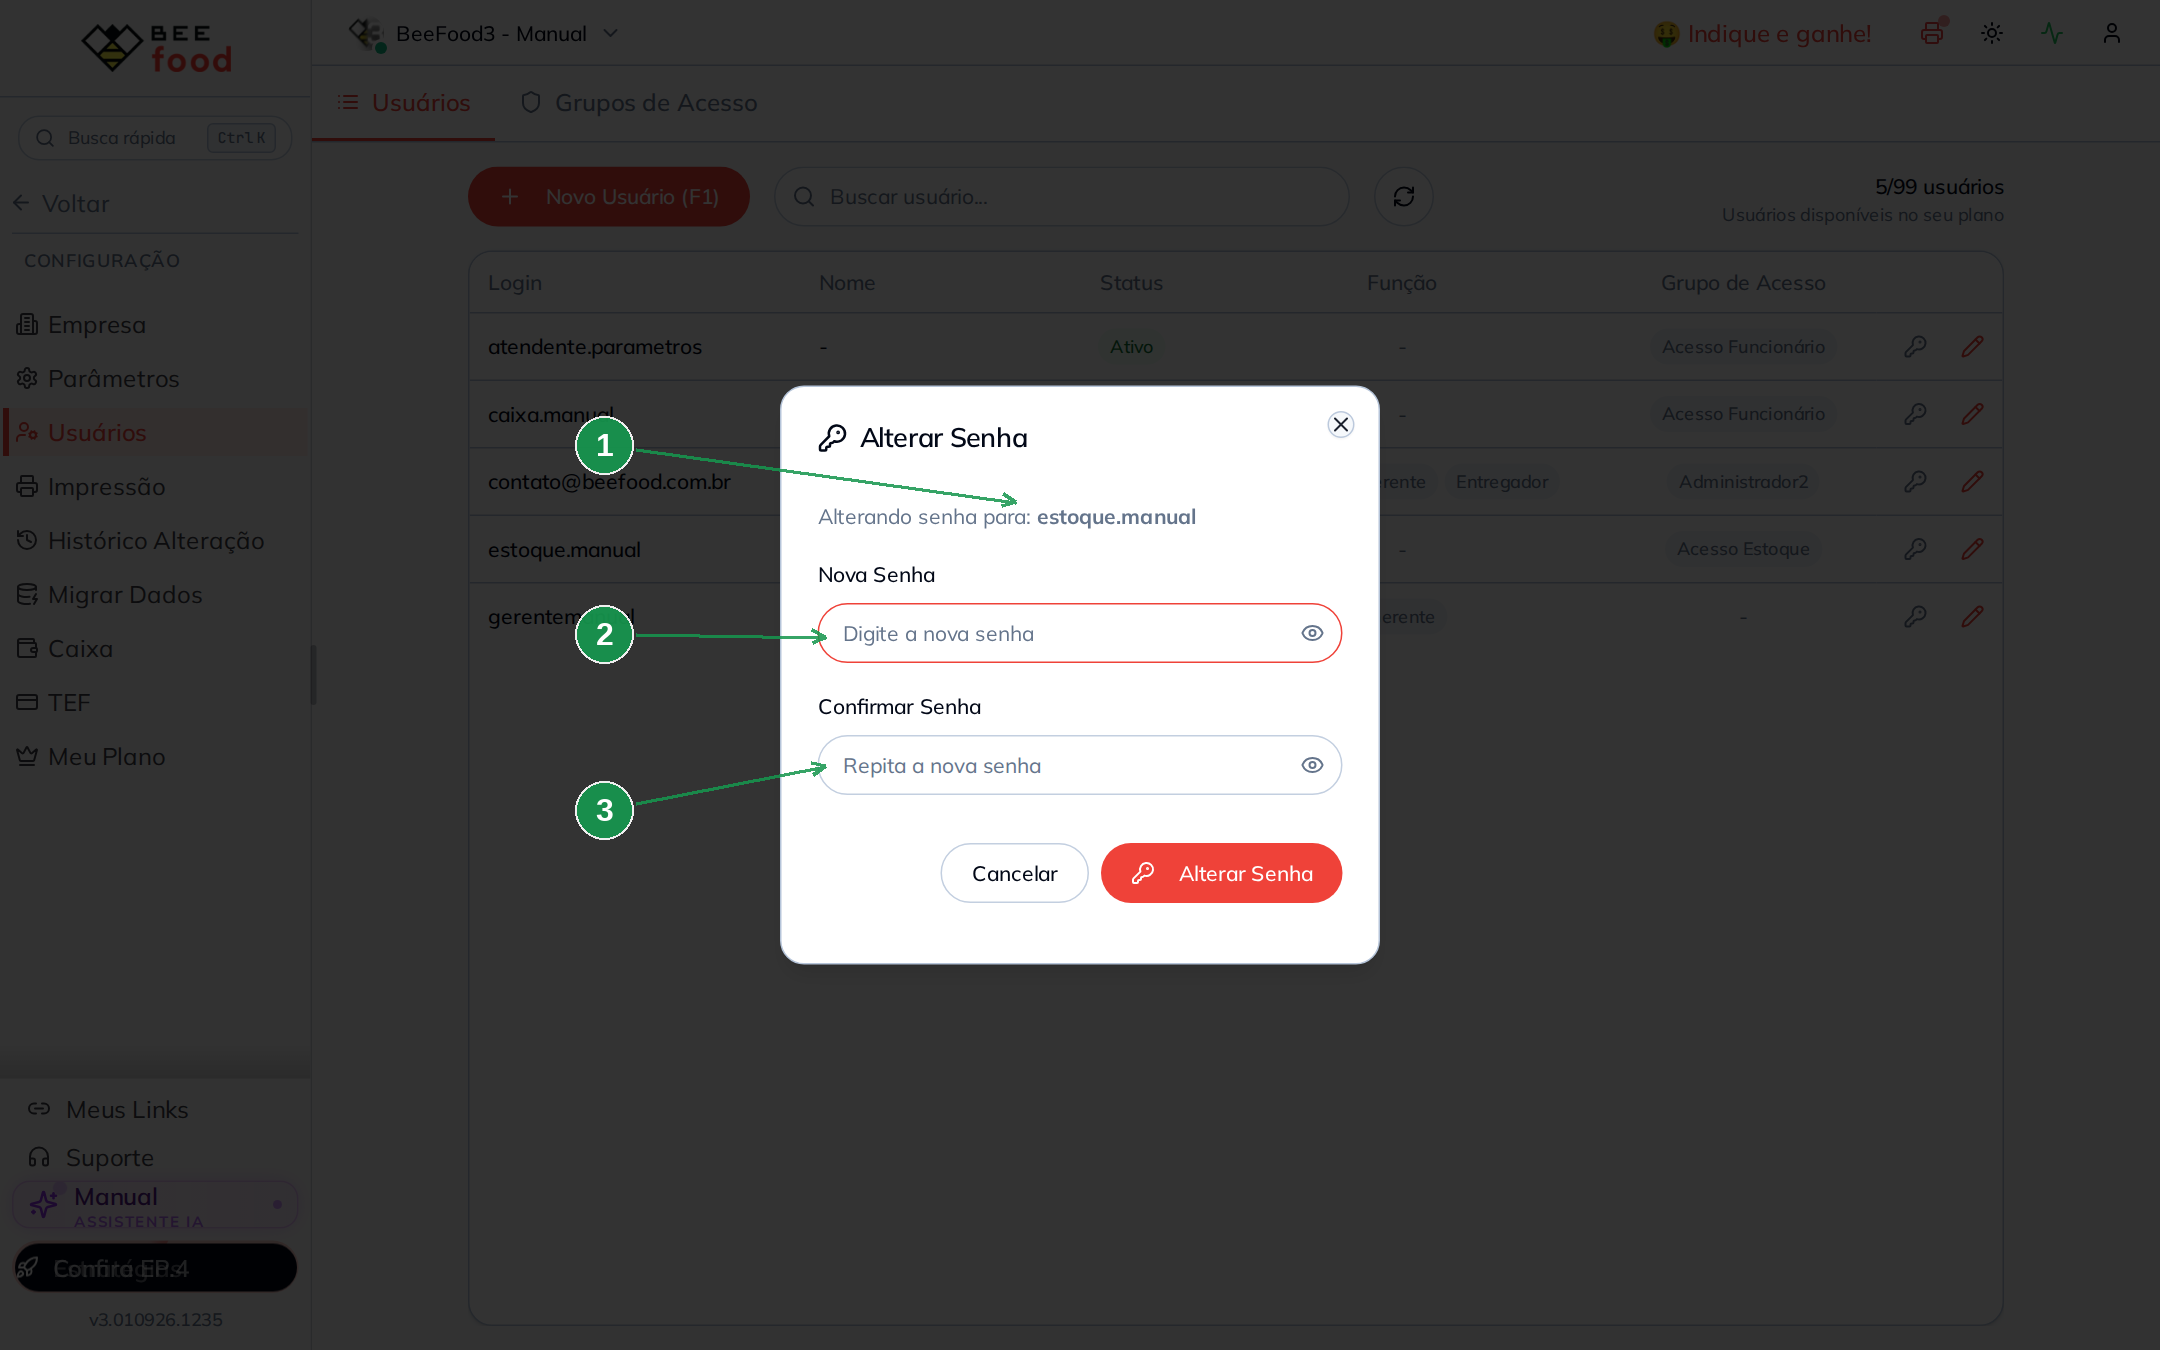Screen dimensions: 2160x1350
Task: Click the Acesso Estoque group badge
Action: point(1743,549)
